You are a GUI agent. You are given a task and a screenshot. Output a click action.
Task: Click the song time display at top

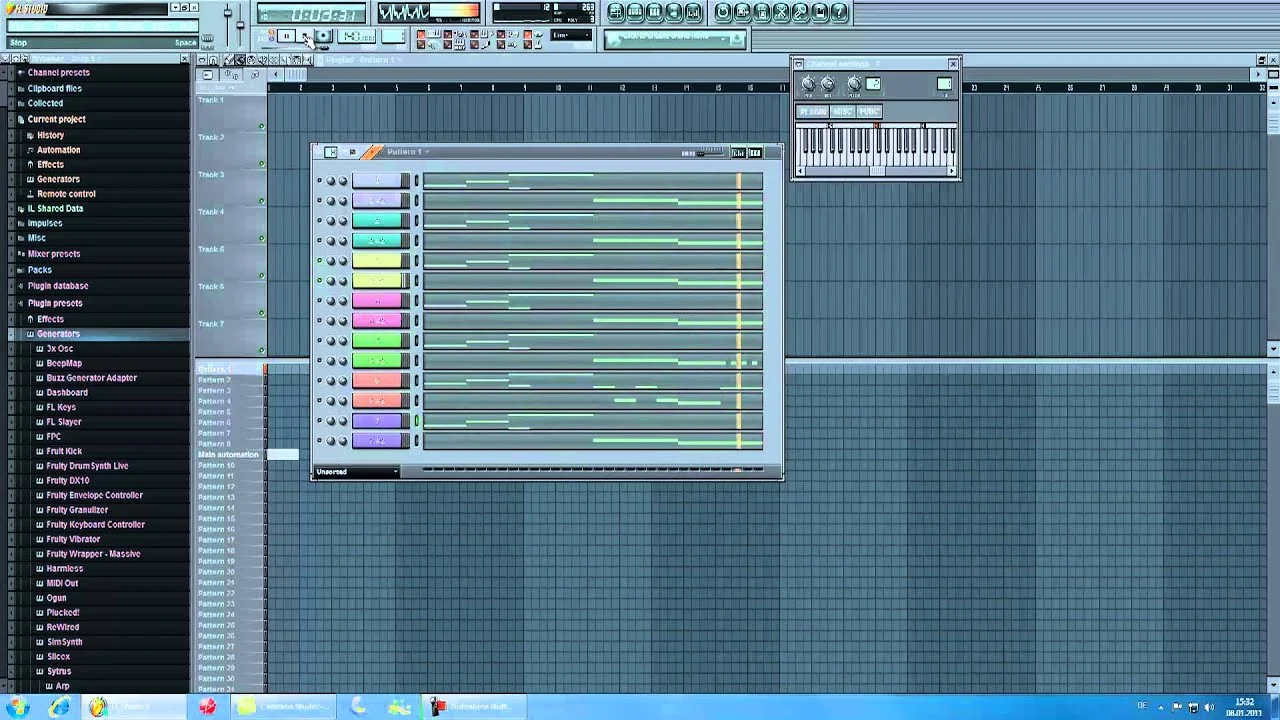(x=311, y=14)
